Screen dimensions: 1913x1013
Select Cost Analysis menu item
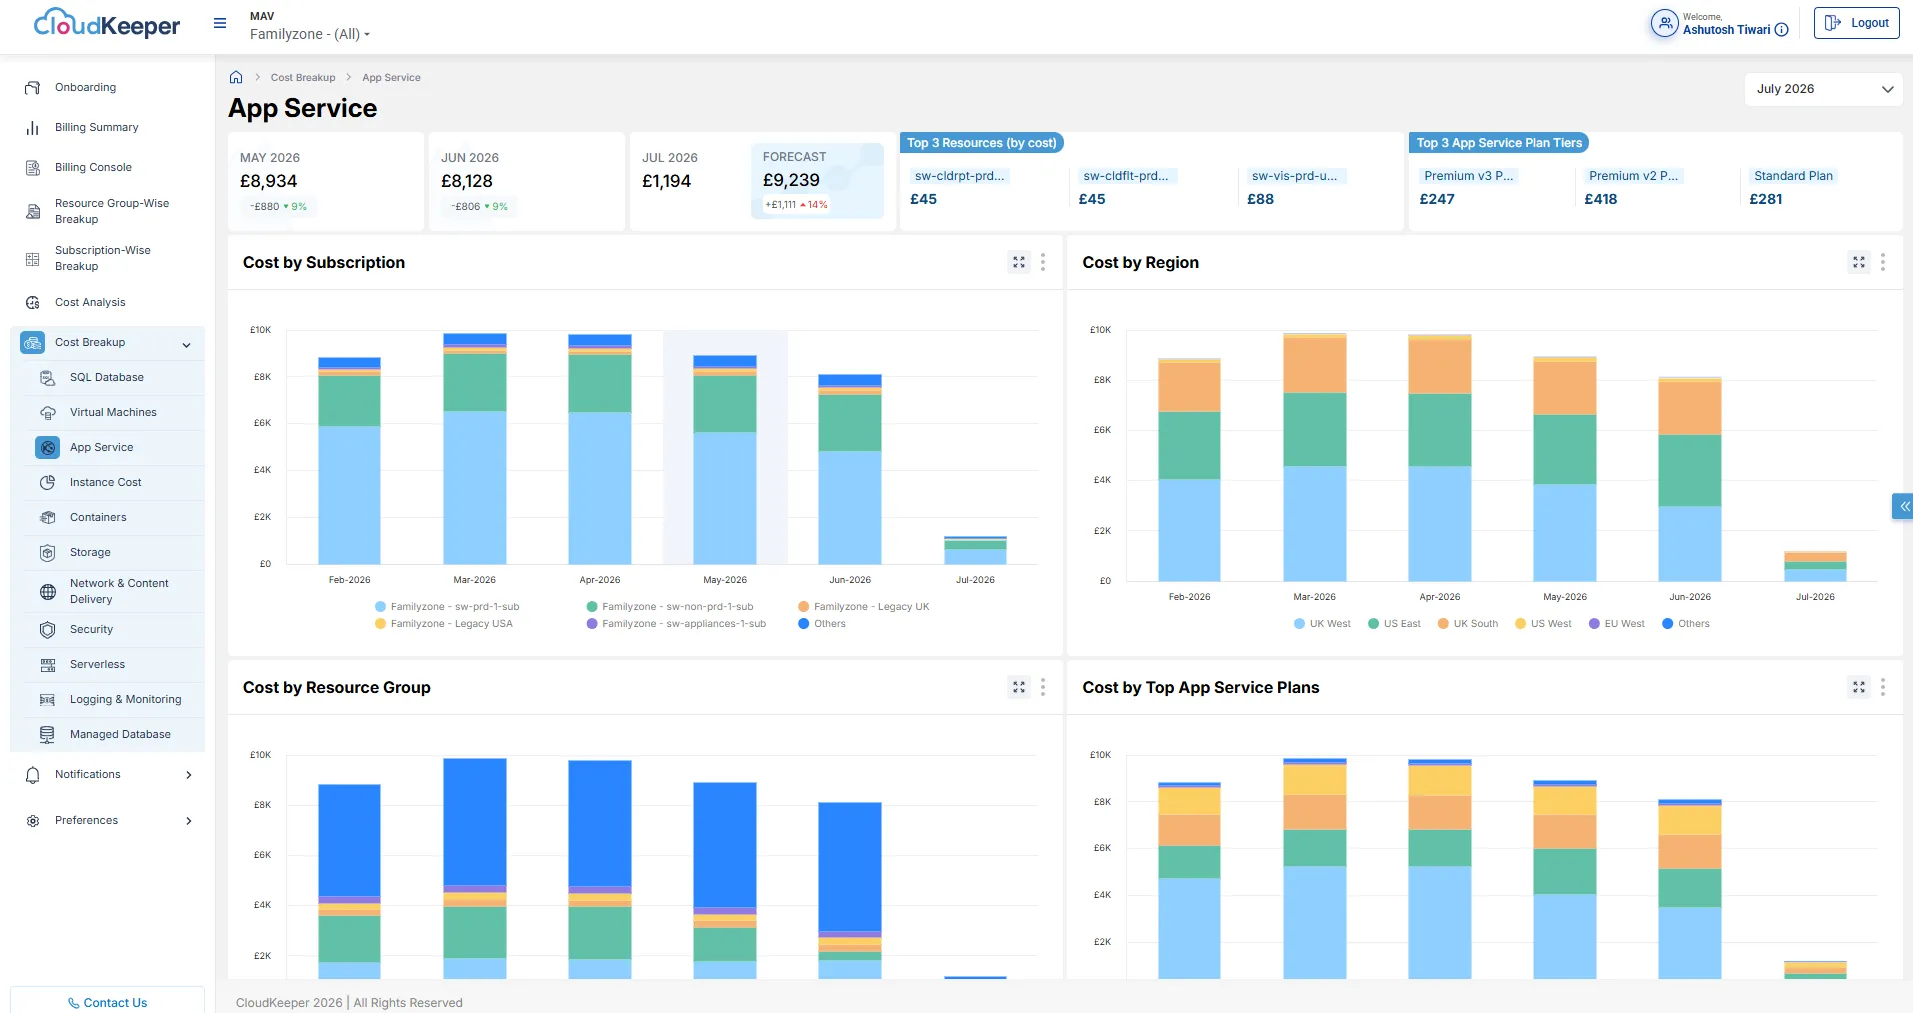tap(108, 302)
